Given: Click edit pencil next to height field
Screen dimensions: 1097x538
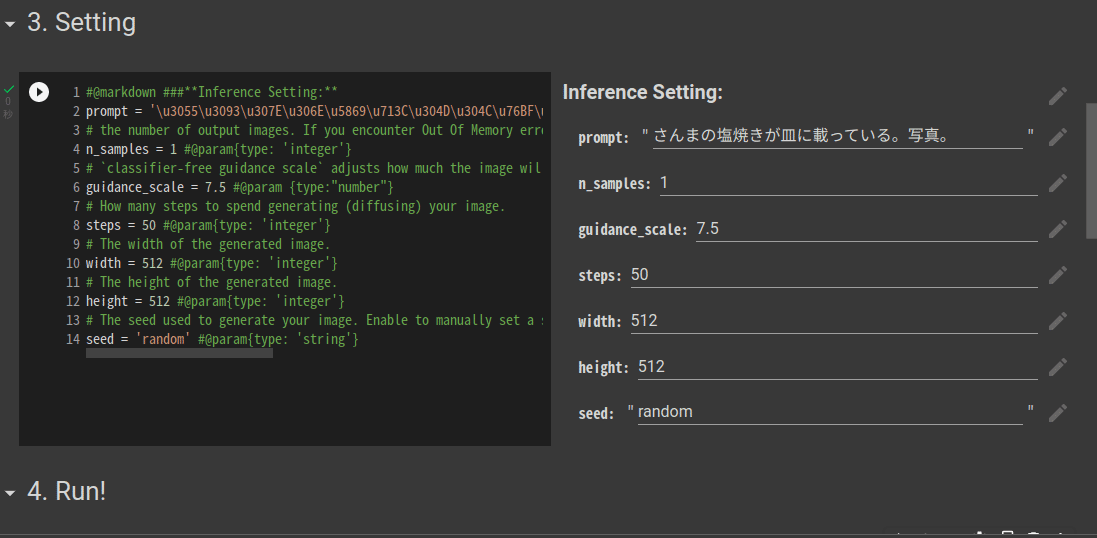Looking at the screenshot, I should [1058, 367].
